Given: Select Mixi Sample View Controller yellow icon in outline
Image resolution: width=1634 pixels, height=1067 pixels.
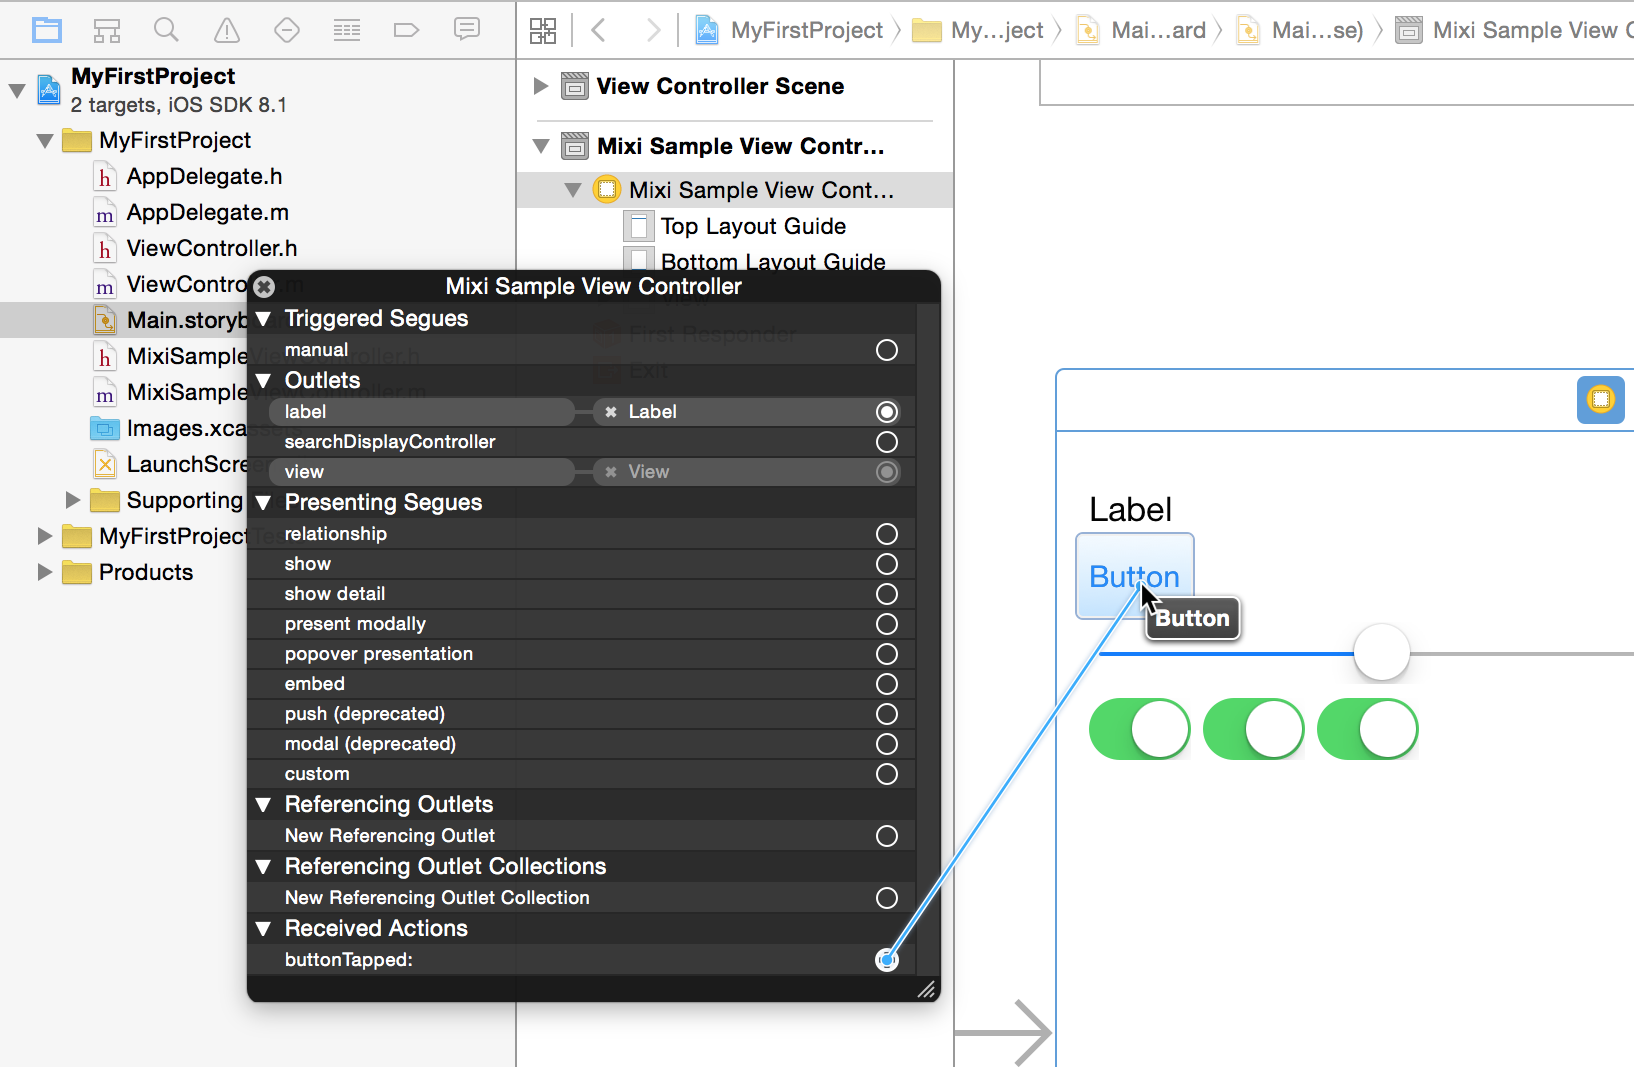Looking at the screenshot, I should pyautogui.click(x=607, y=189).
